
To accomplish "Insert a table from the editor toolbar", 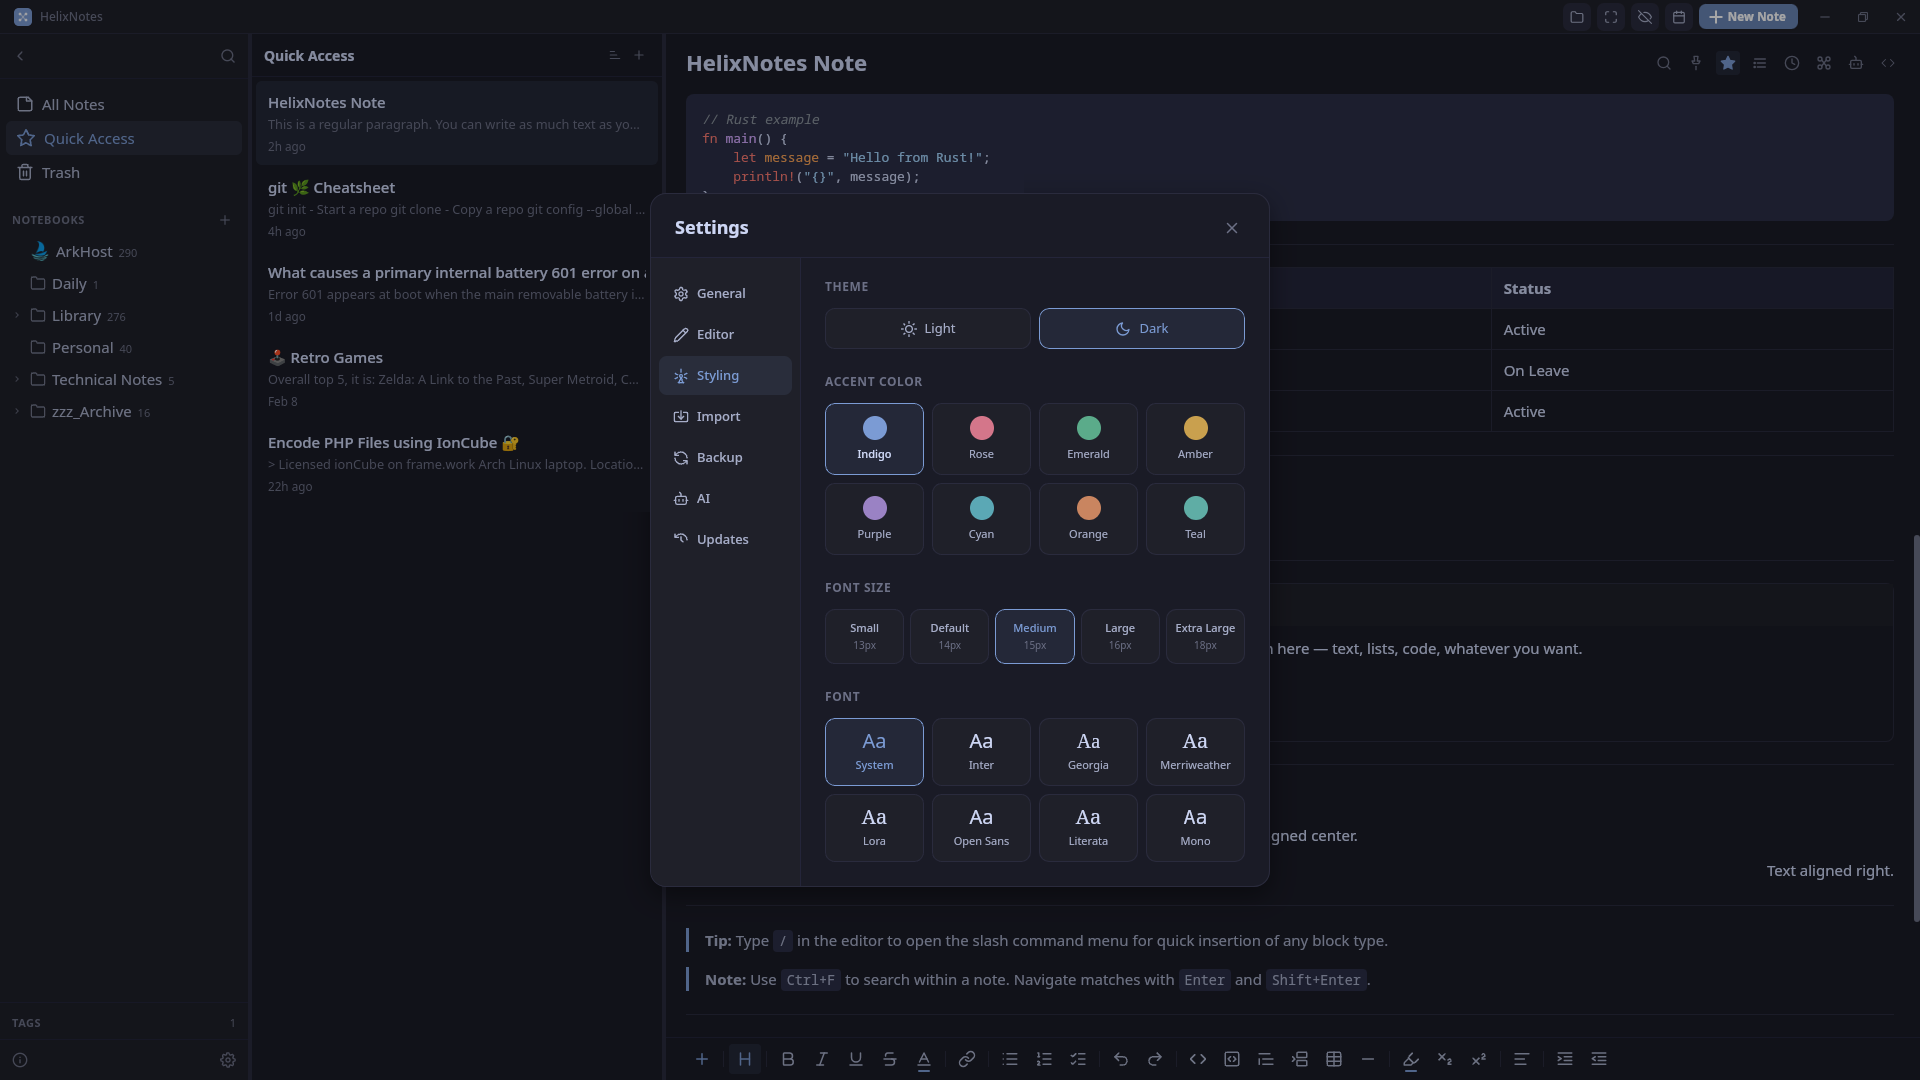I will [x=1334, y=1059].
